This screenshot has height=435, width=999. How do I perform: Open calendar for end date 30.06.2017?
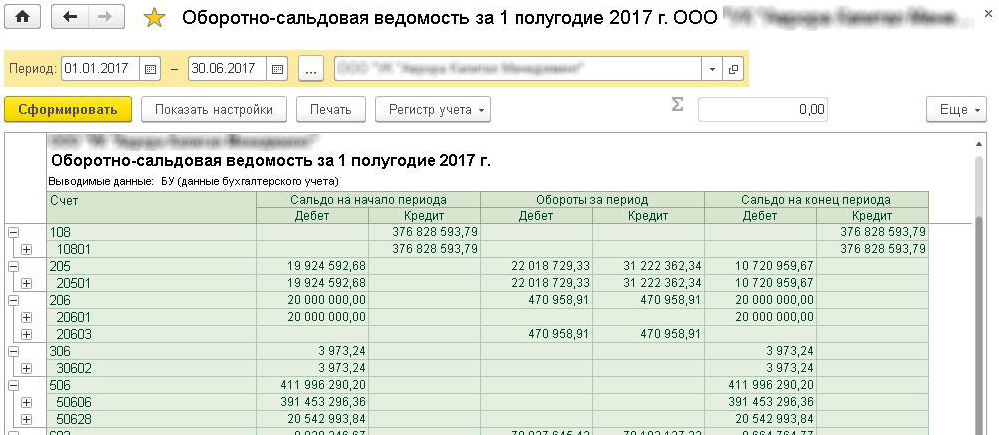[278, 69]
